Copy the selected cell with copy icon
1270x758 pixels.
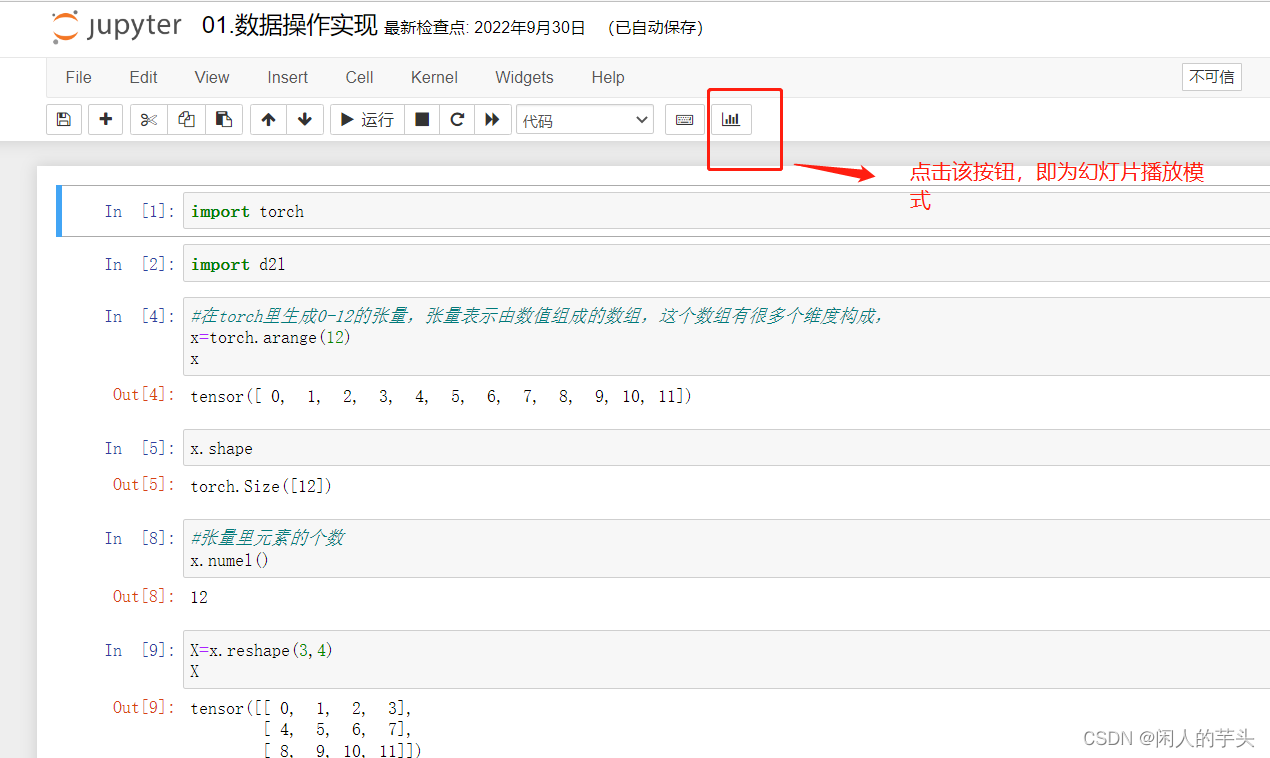click(186, 118)
